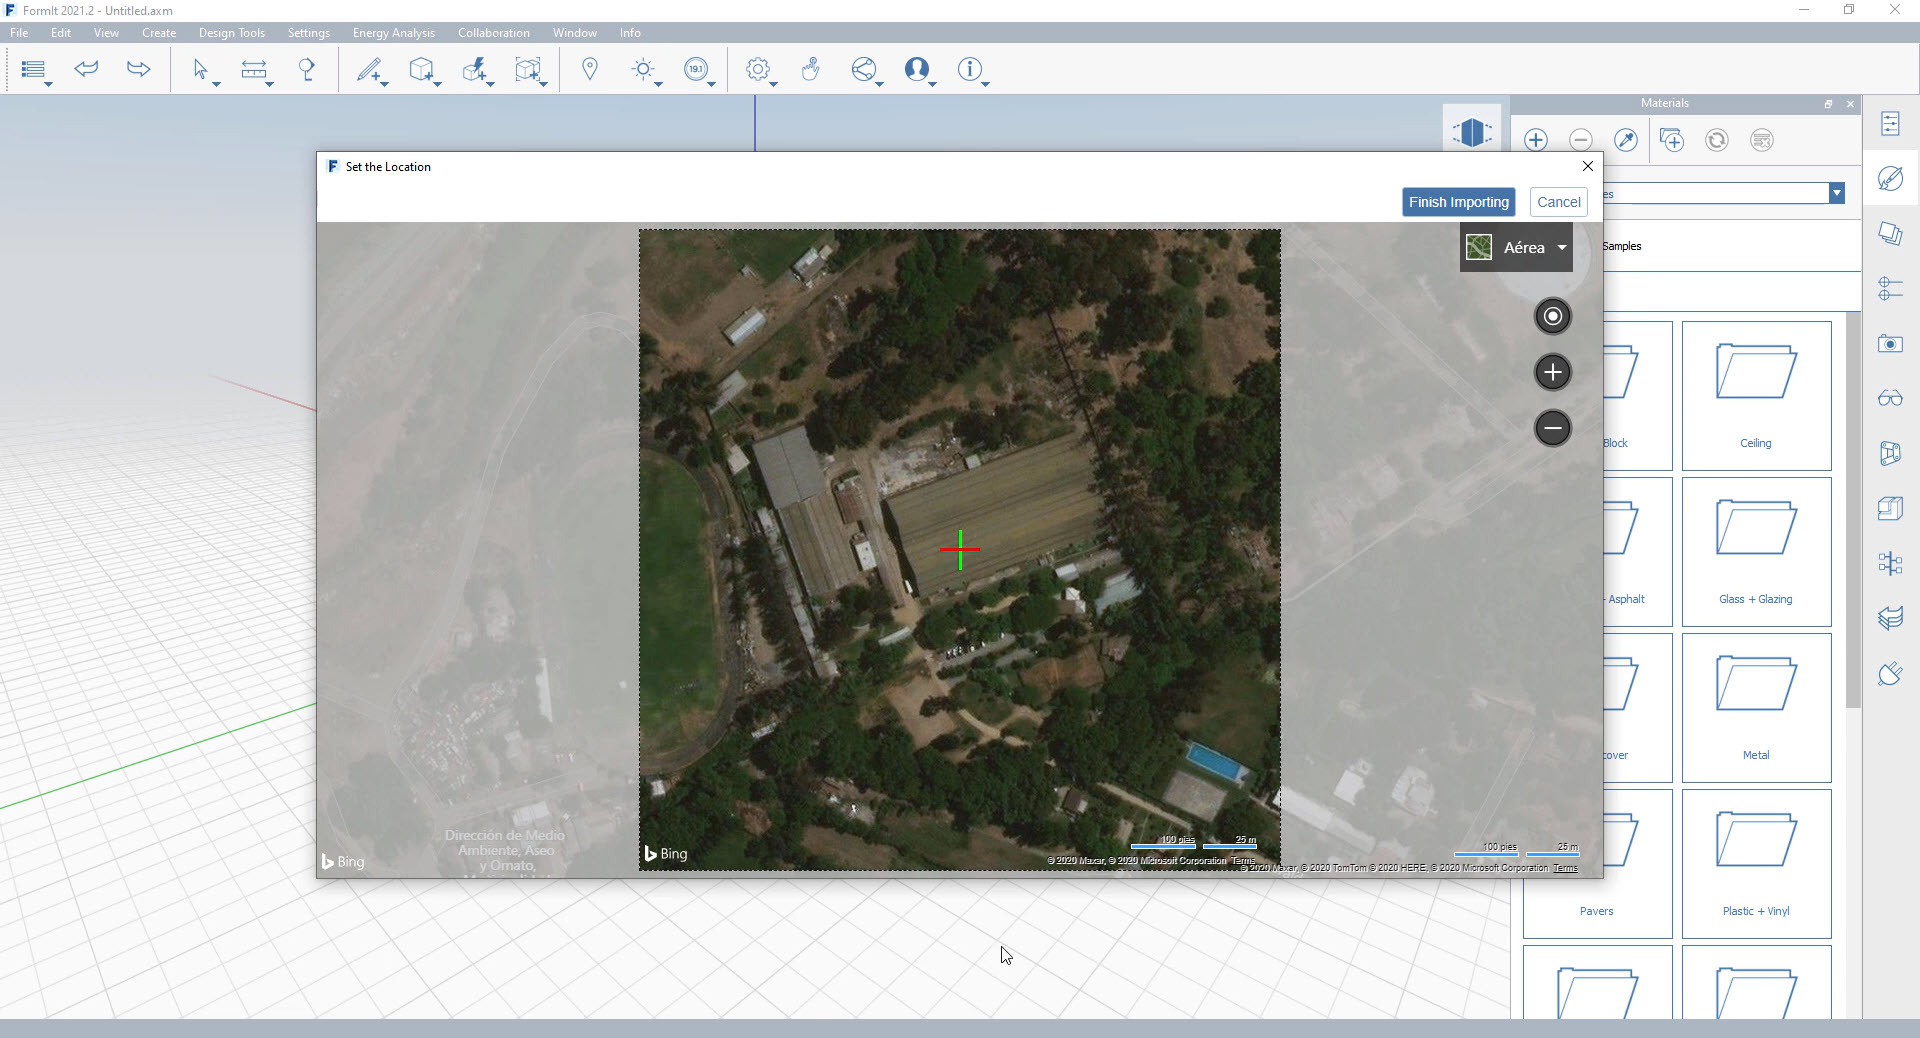Open the materials library dropdown

click(x=1836, y=193)
